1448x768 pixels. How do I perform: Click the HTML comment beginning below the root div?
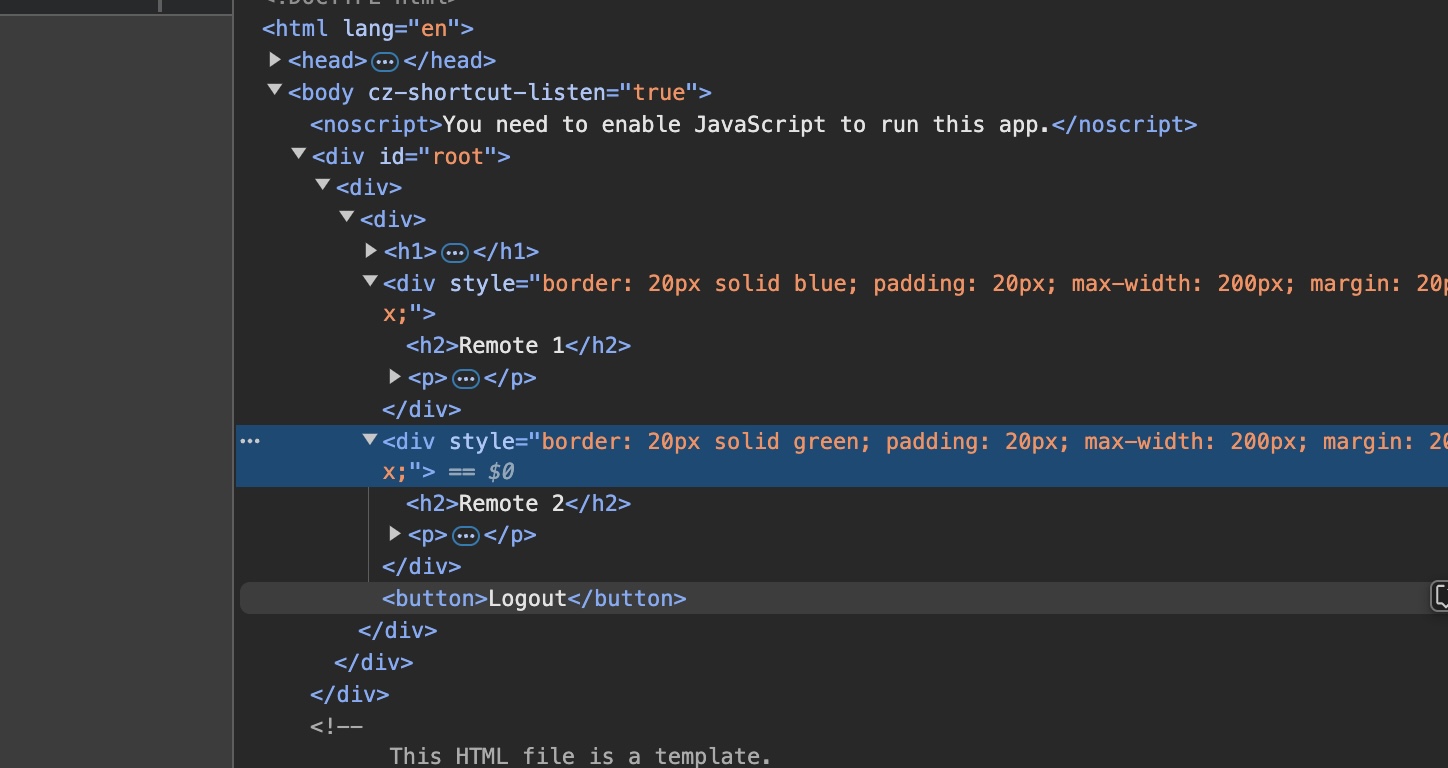coord(335,725)
